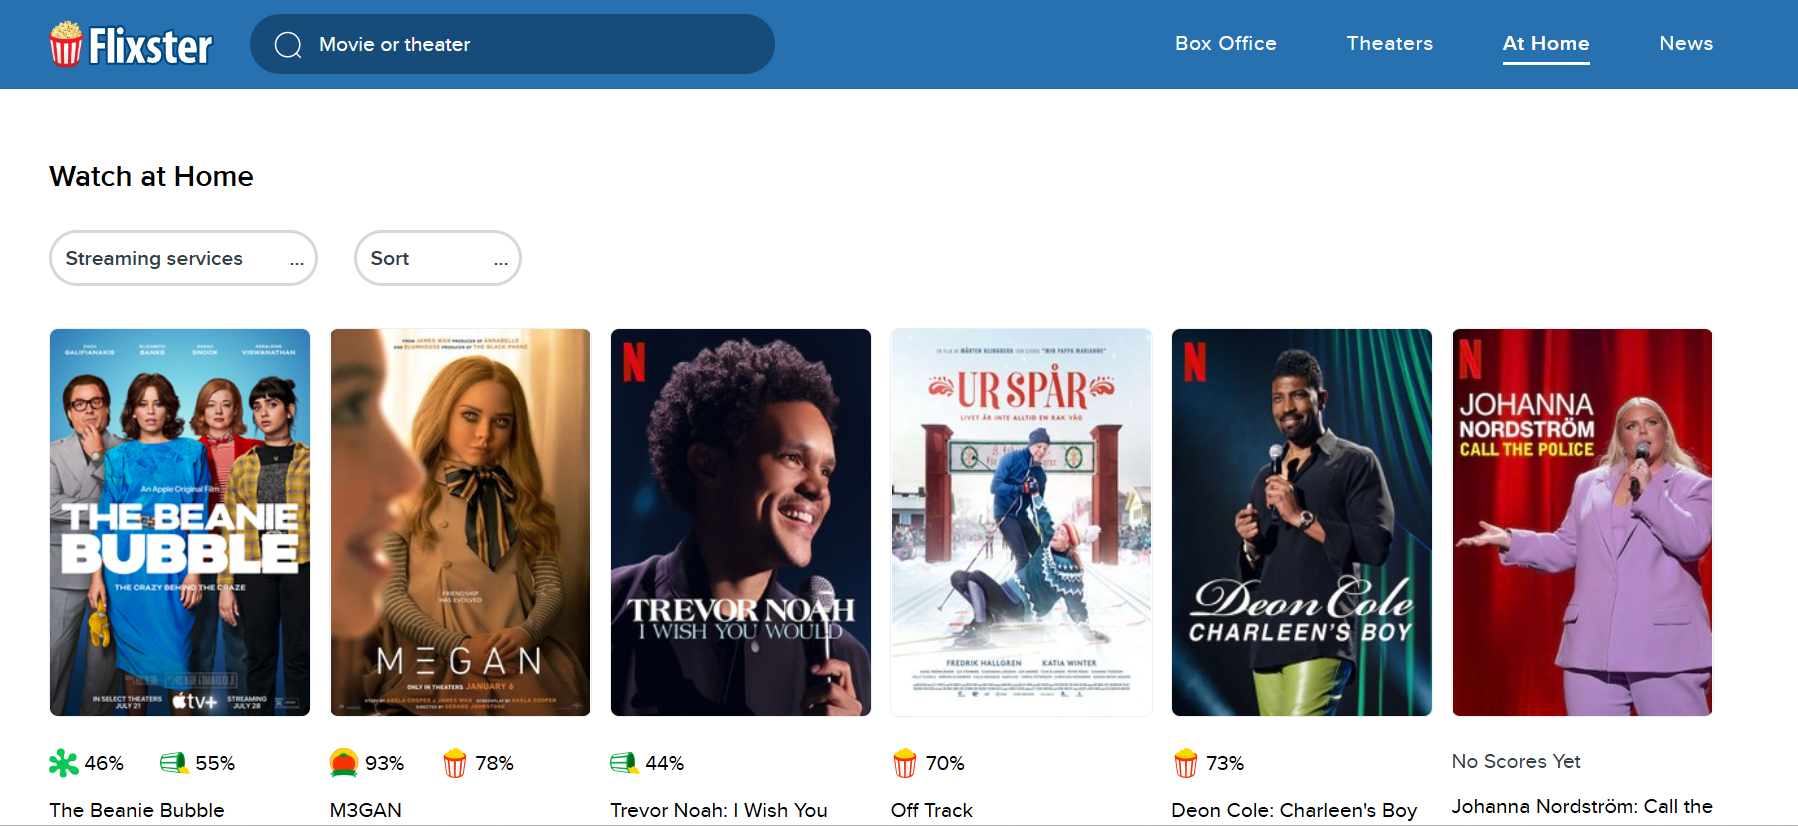Open The Beanie Bubble poster
The image size is (1798, 826).
click(180, 522)
